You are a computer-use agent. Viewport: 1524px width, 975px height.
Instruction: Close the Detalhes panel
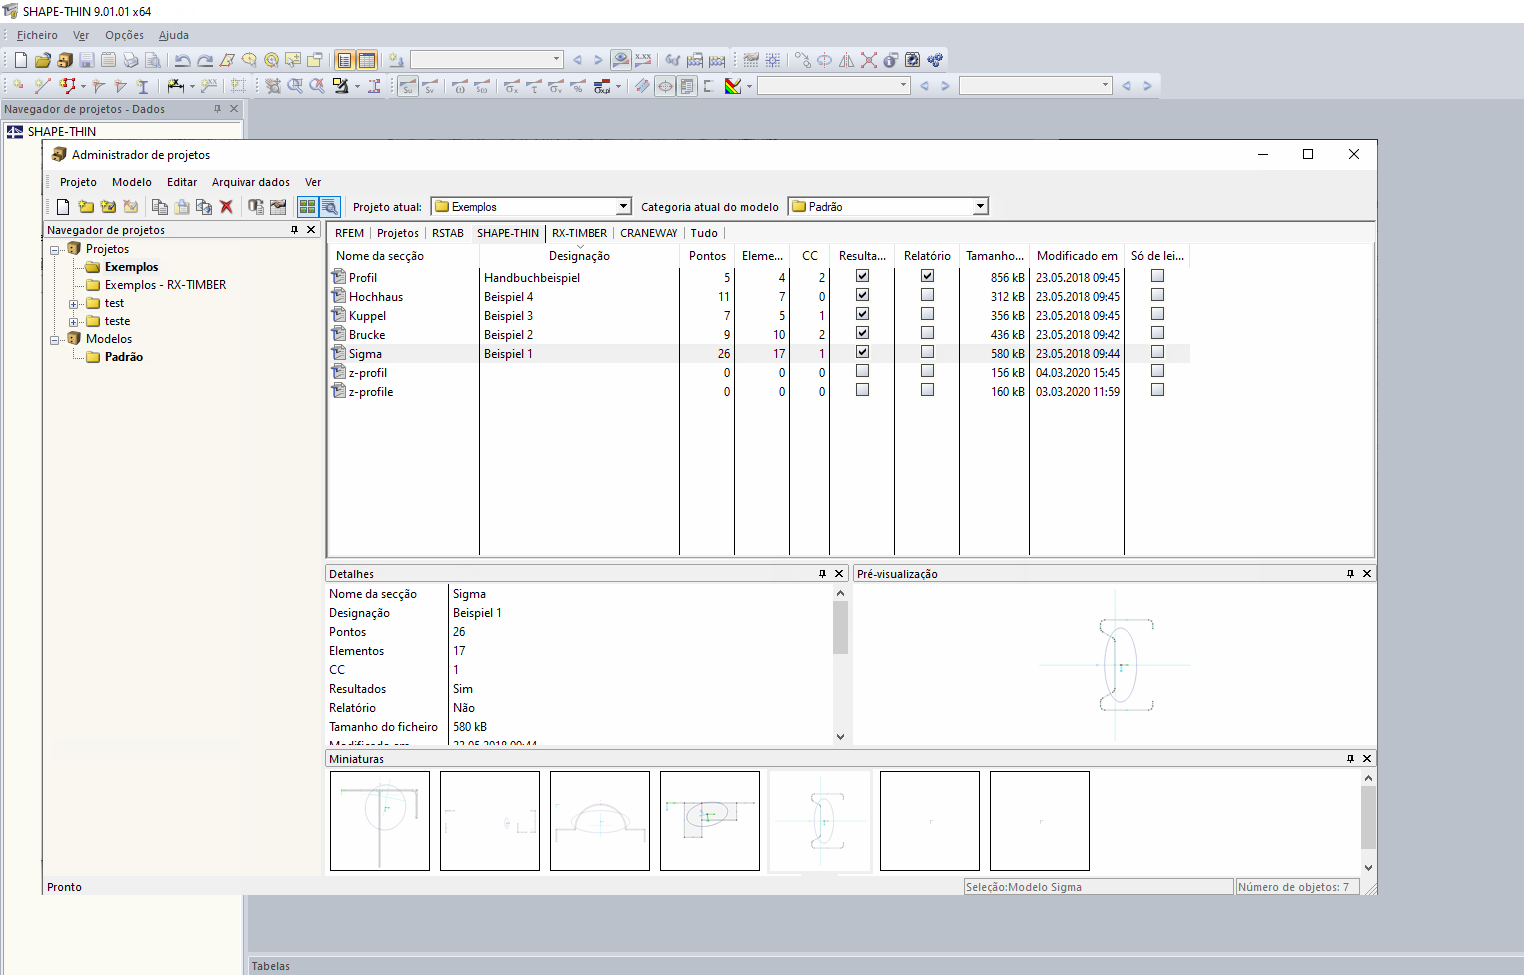point(839,574)
